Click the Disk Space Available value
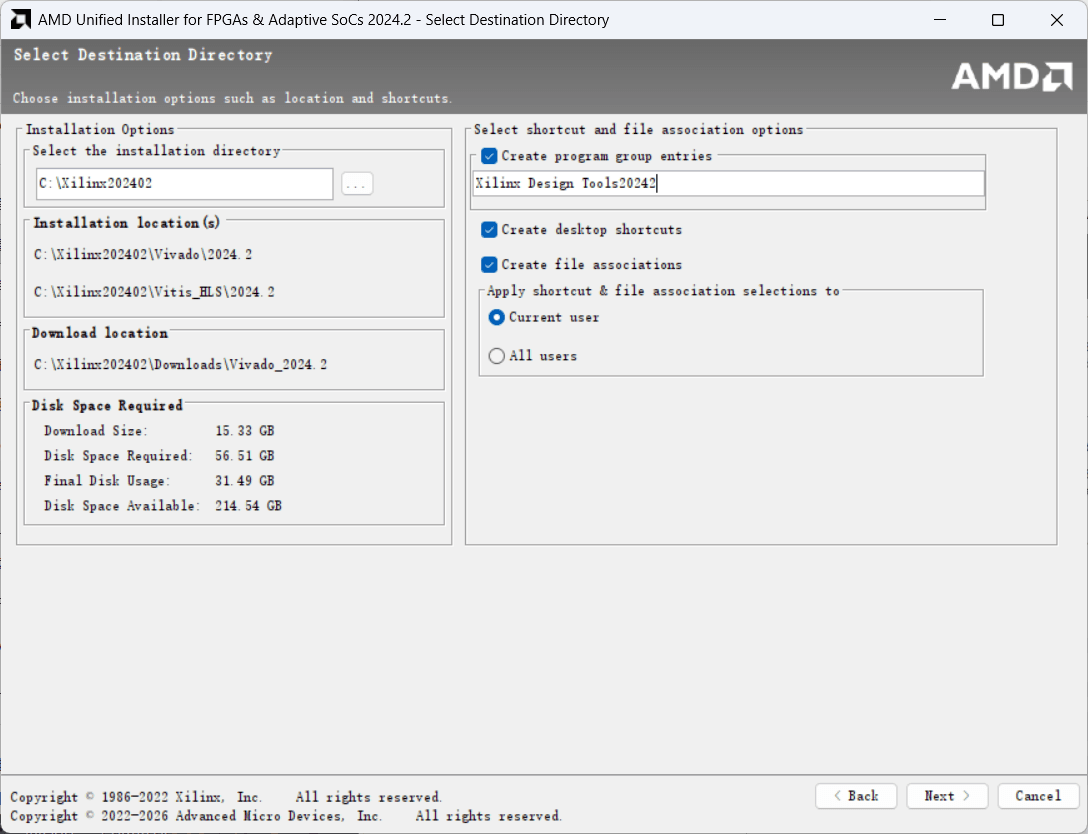Viewport: 1088px width, 834px height. pos(248,506)
